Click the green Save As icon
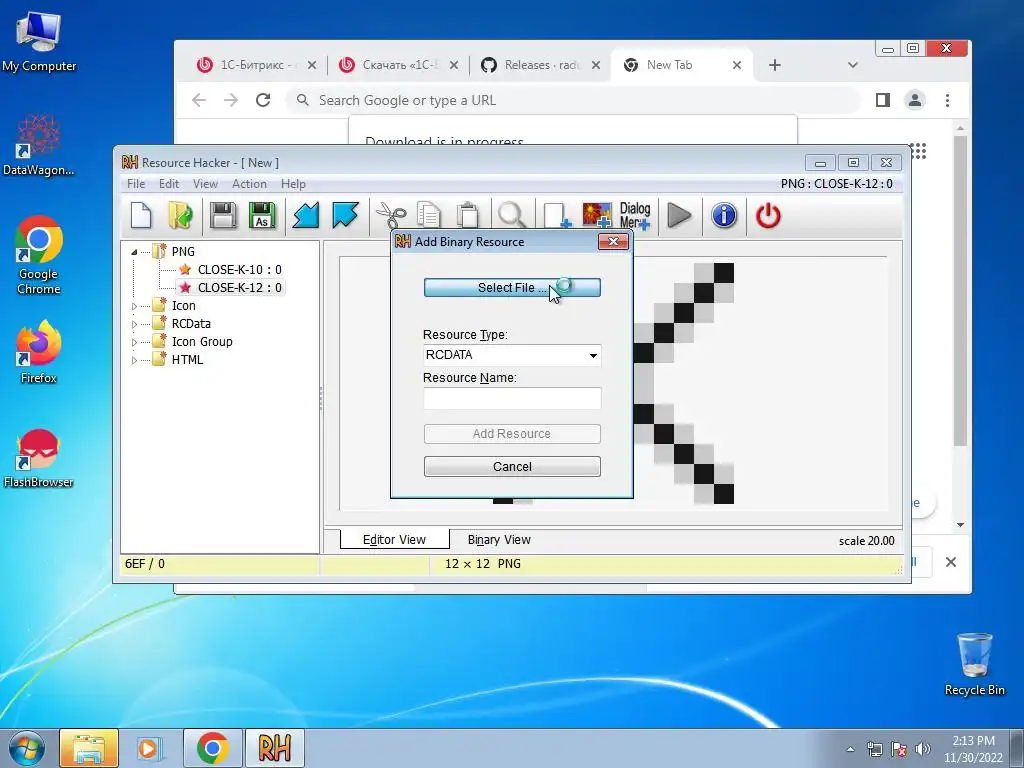Image resolution: width=1024 pixels, height=768 pixels. tap(262, 216)
